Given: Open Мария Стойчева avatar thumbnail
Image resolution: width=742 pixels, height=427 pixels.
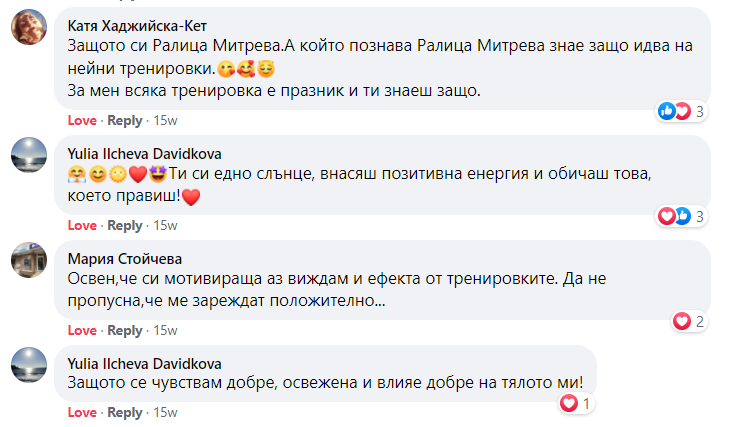Looking at the screenshot, I should pyautogui.click(x=29, y=260).
